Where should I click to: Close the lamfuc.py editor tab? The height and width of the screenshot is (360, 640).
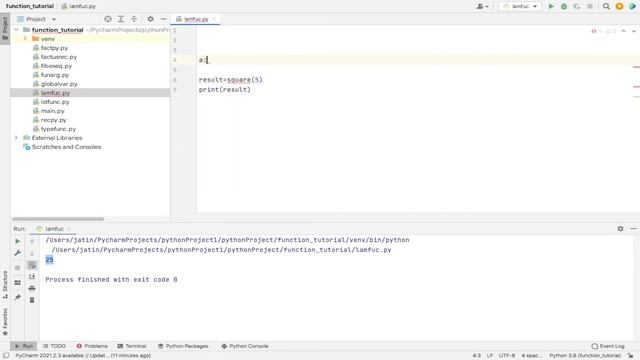point(214,19)
